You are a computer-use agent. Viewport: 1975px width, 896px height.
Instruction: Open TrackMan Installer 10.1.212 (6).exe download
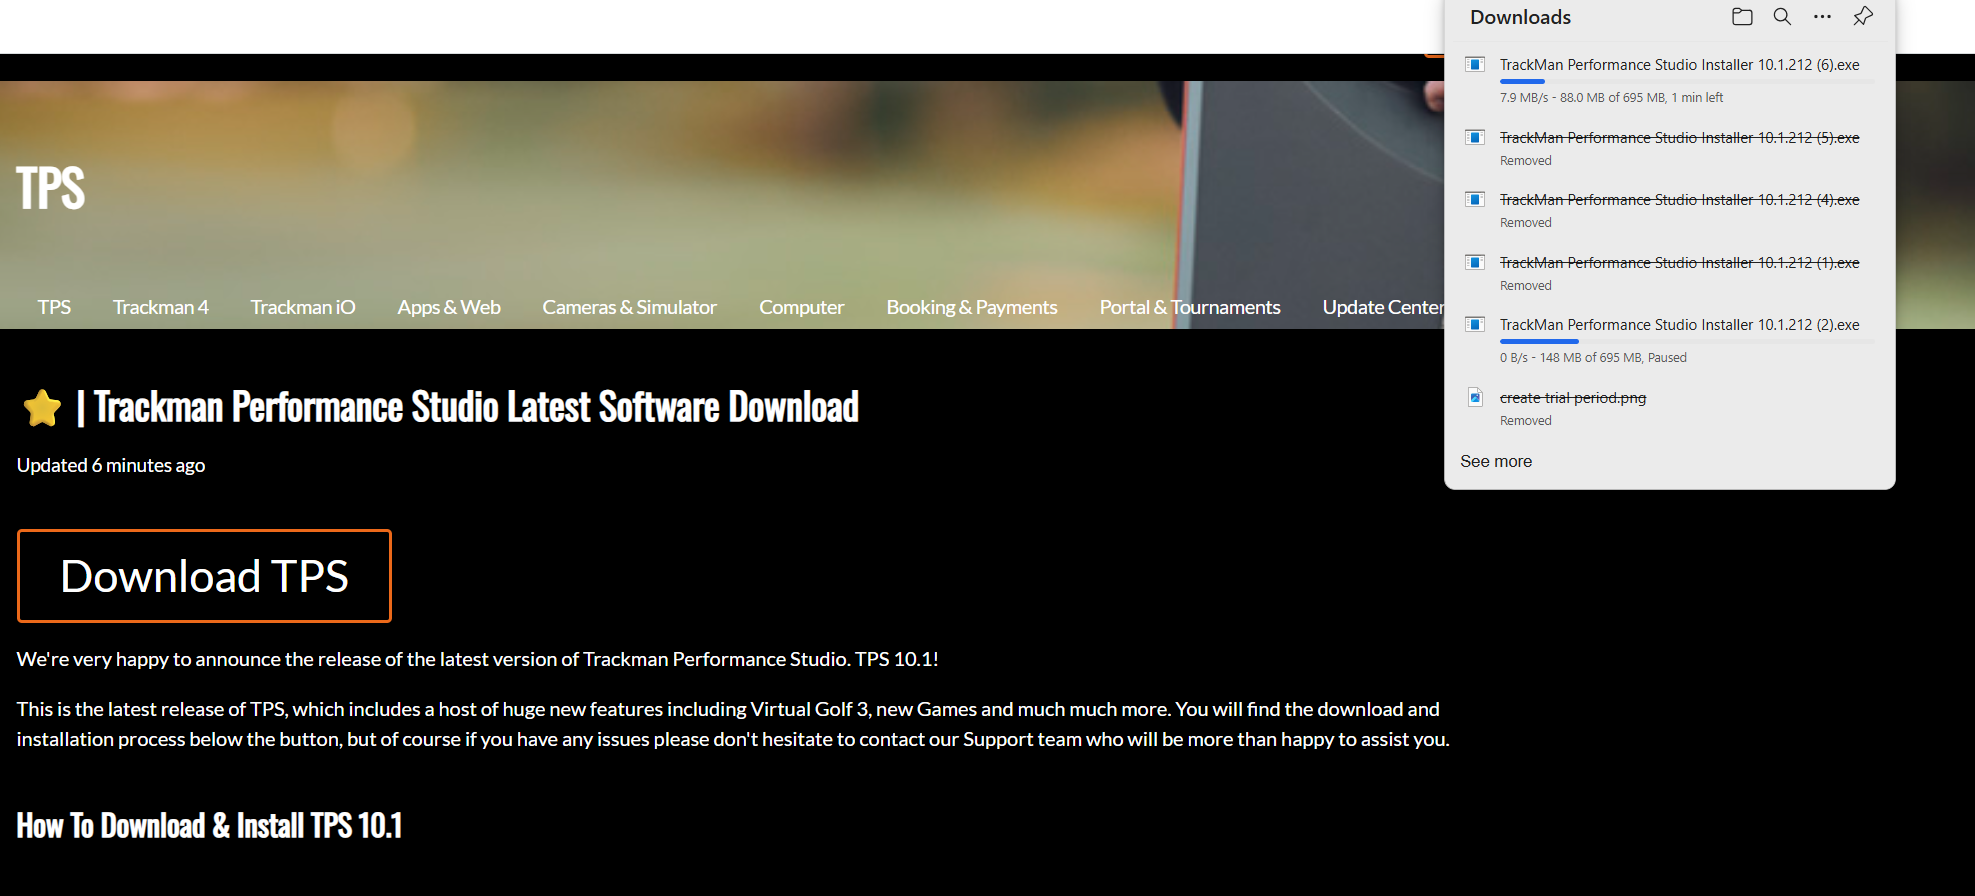pos(1679,65)
